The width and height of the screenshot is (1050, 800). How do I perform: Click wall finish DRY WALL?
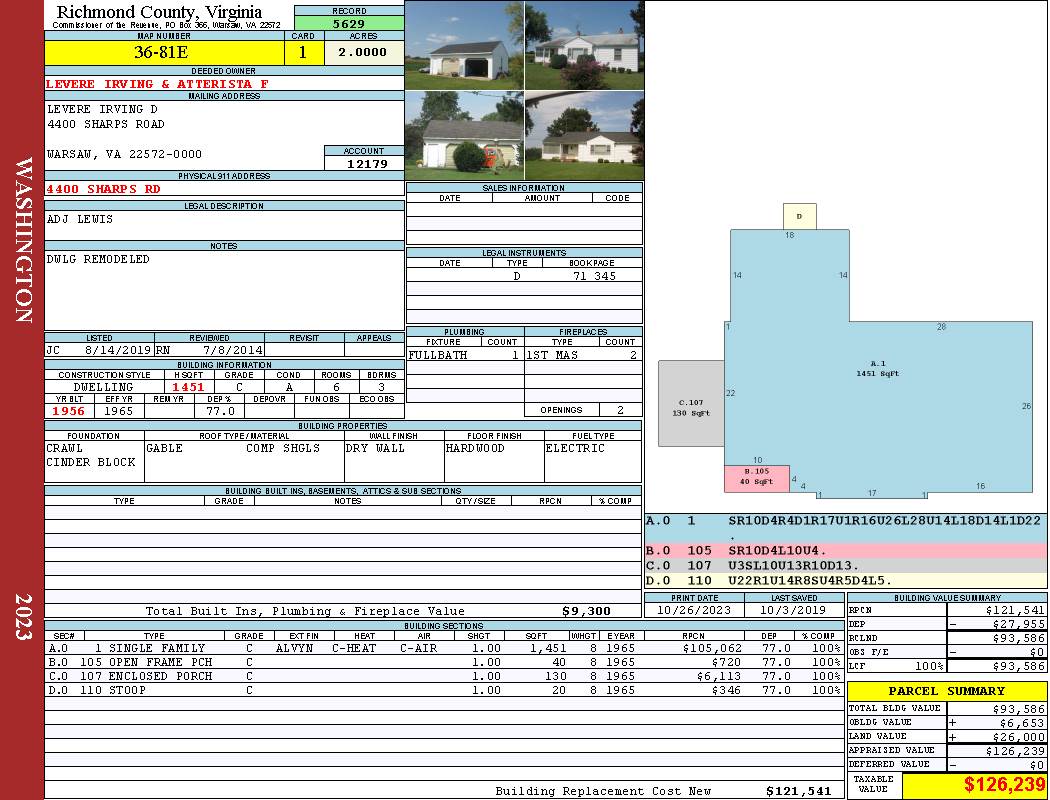(375, 448)
